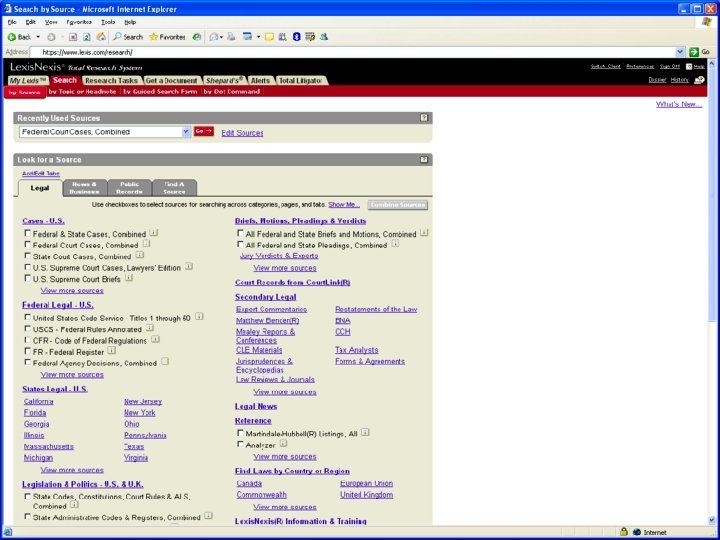
Task: Open the Recently Used Sources dropdown
Action: [x=186, y=132]
